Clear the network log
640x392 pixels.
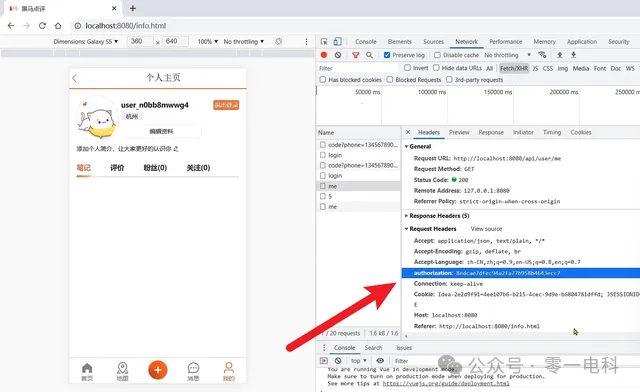[338, 55]
